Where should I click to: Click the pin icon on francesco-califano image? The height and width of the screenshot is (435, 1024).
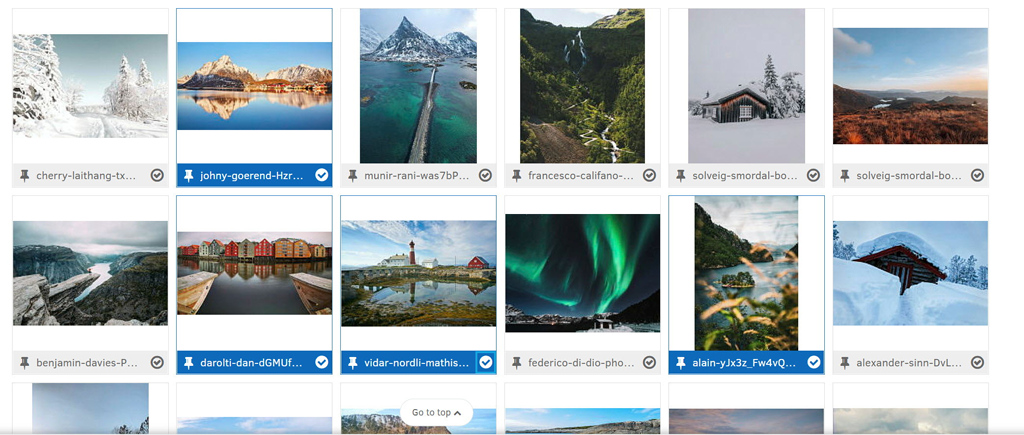click(517, 175)
